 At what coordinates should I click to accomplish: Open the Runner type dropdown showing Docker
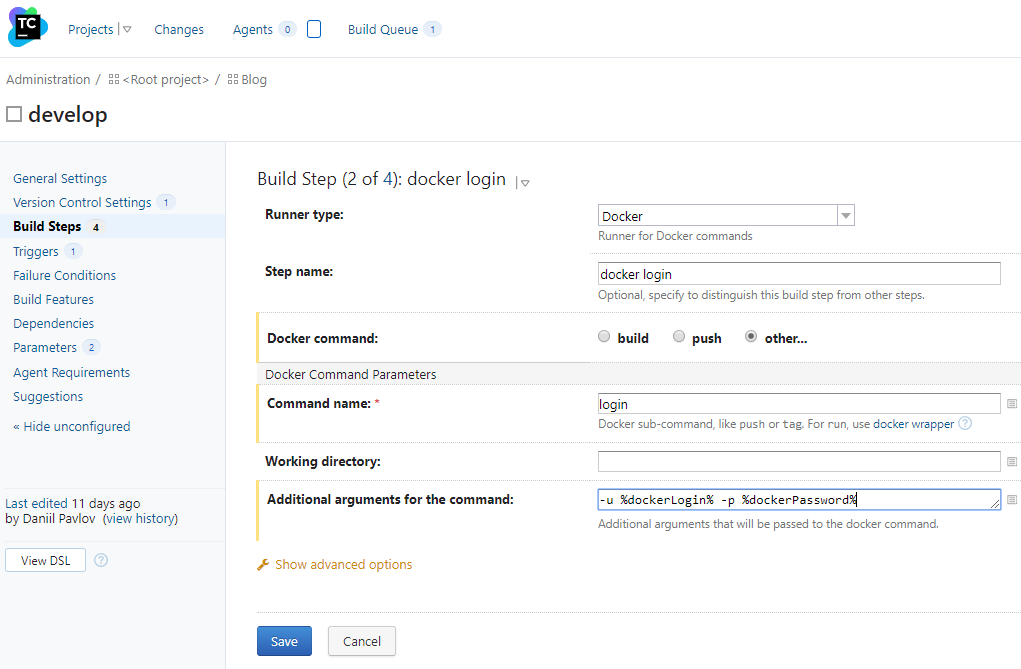tap(845, 215)
